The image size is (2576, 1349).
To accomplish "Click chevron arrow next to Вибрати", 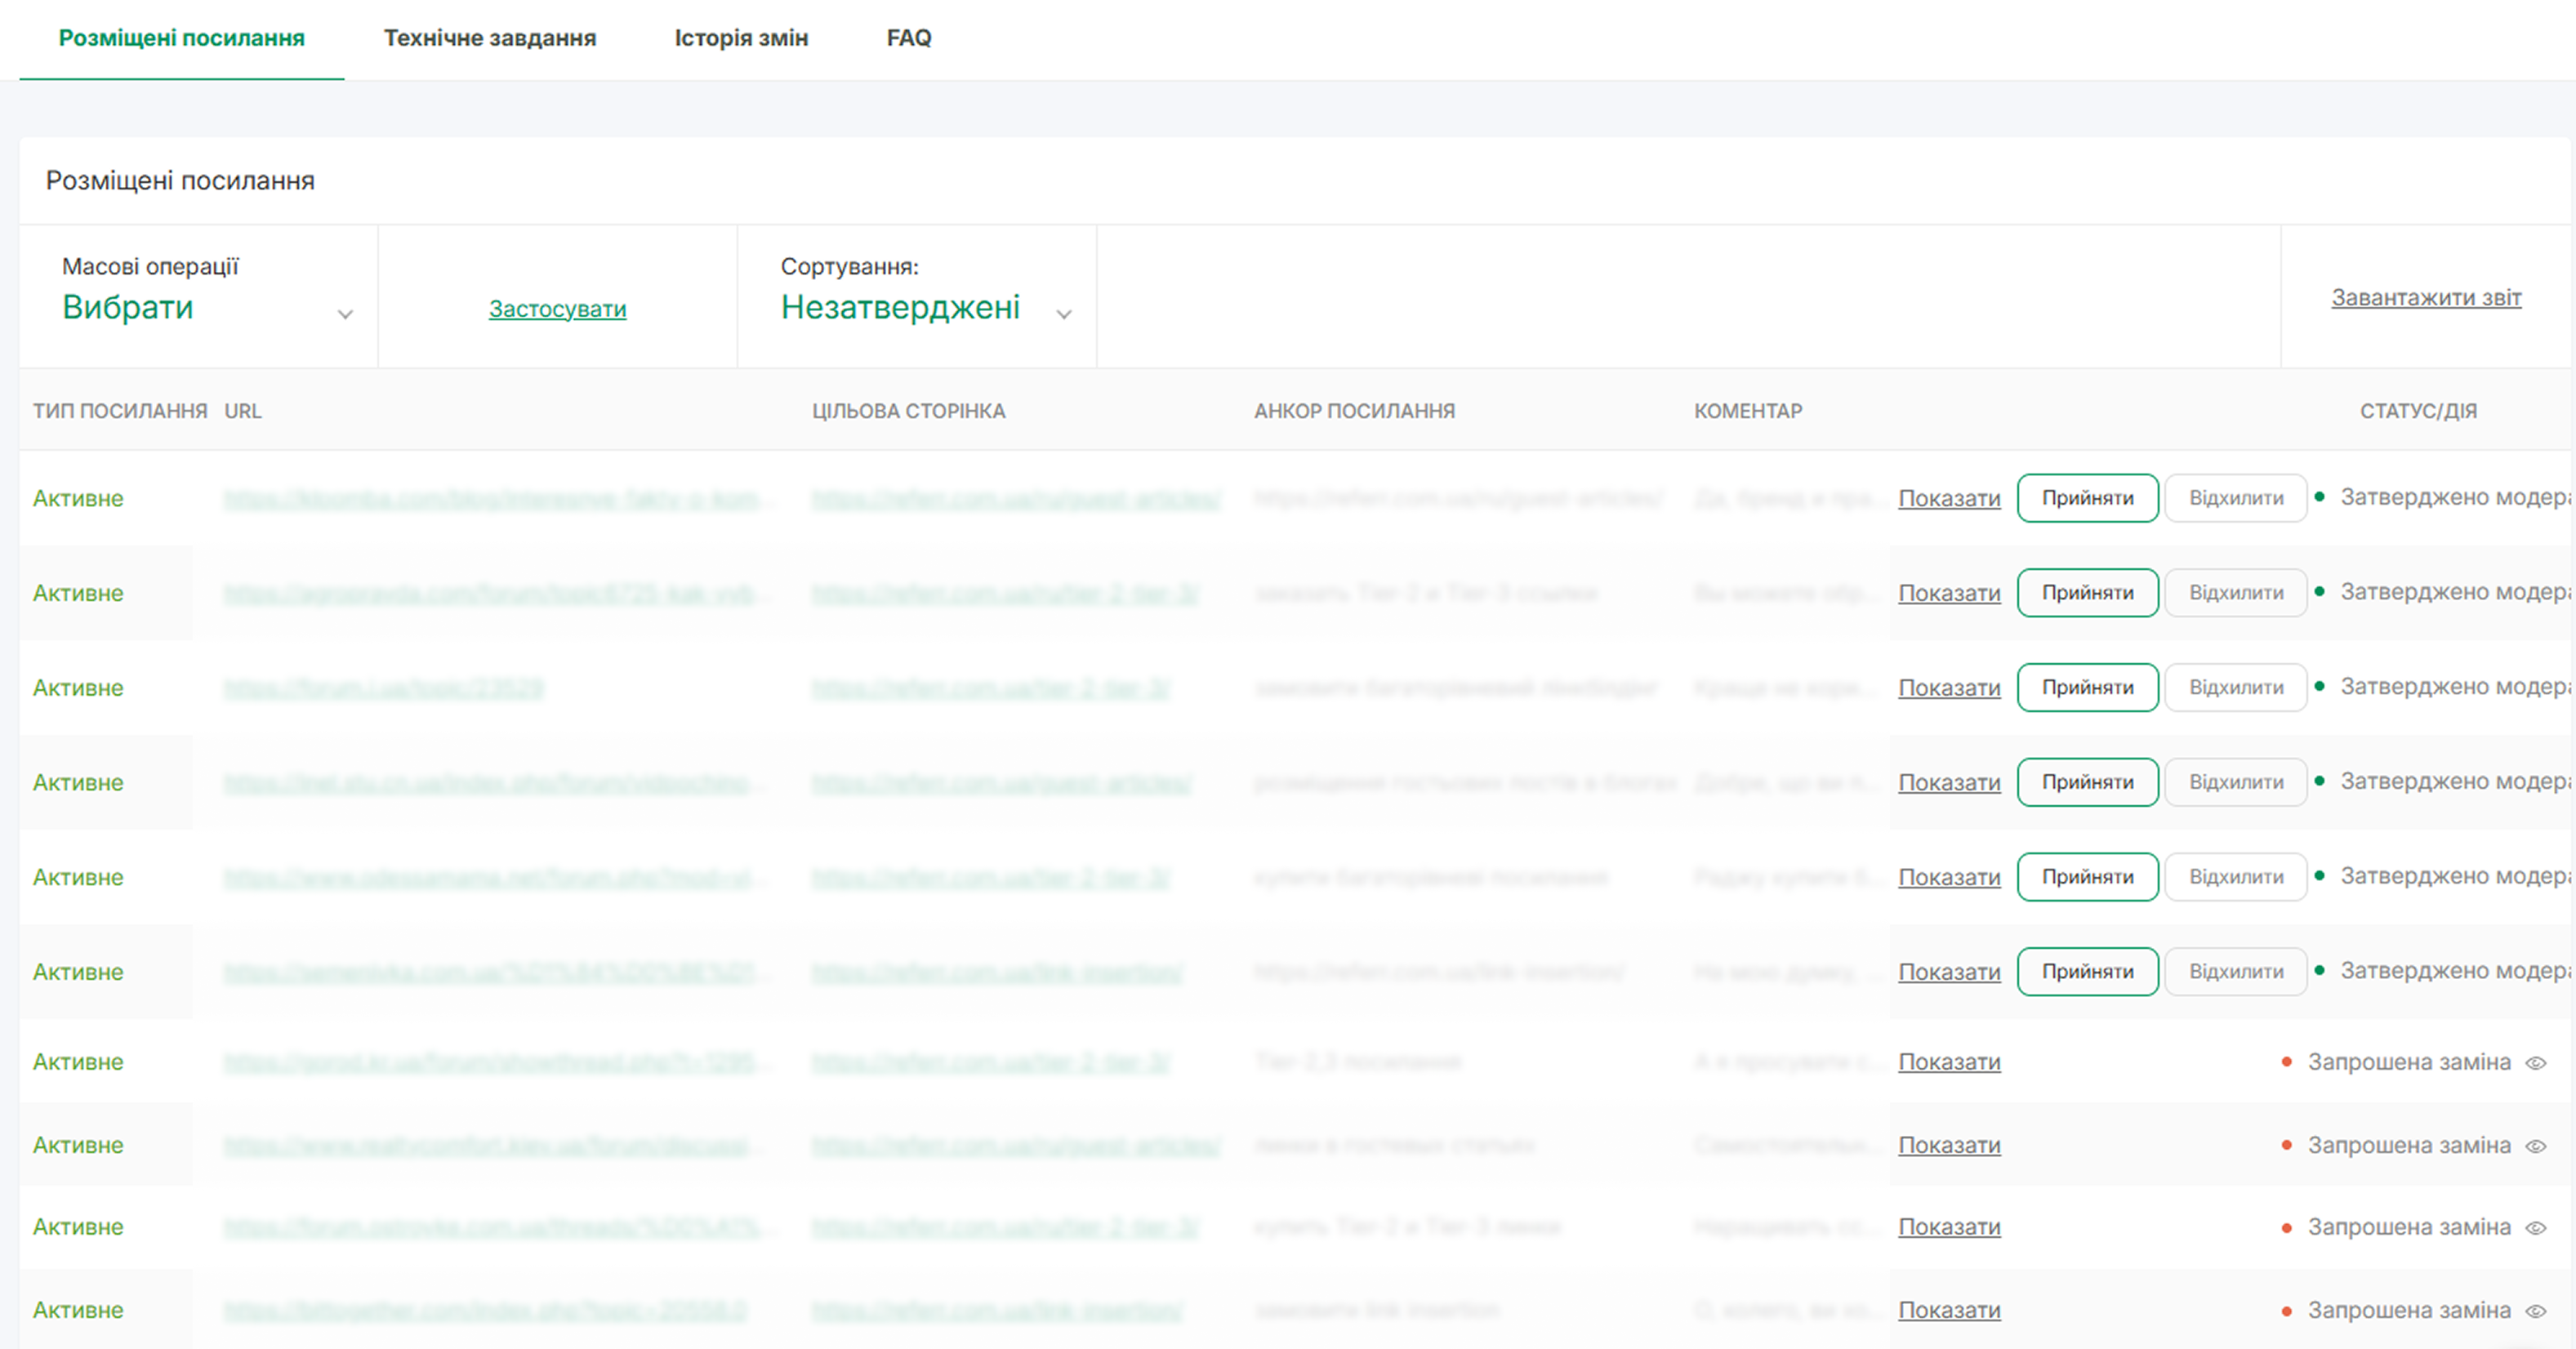I will [345, 314].
